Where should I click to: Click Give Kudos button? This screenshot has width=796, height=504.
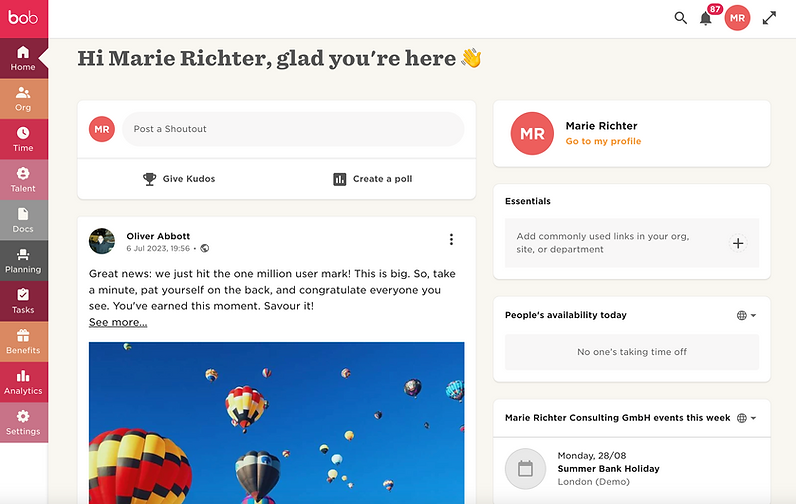179,179
